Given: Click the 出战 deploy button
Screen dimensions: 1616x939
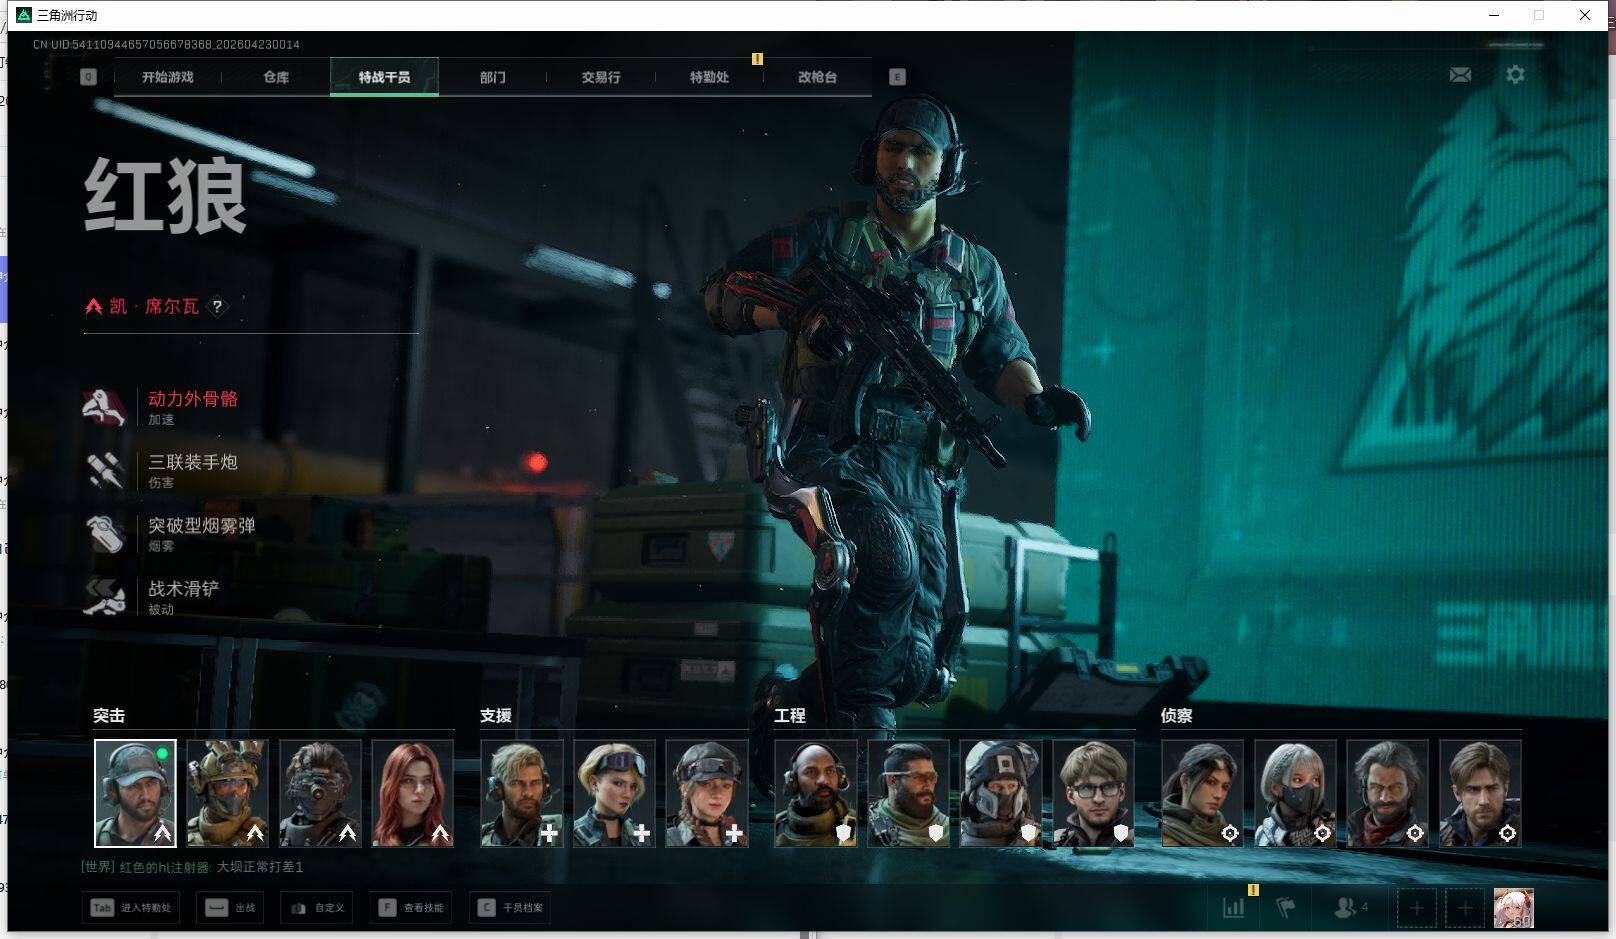Looking at the screenshot, I should coord(232,908).
